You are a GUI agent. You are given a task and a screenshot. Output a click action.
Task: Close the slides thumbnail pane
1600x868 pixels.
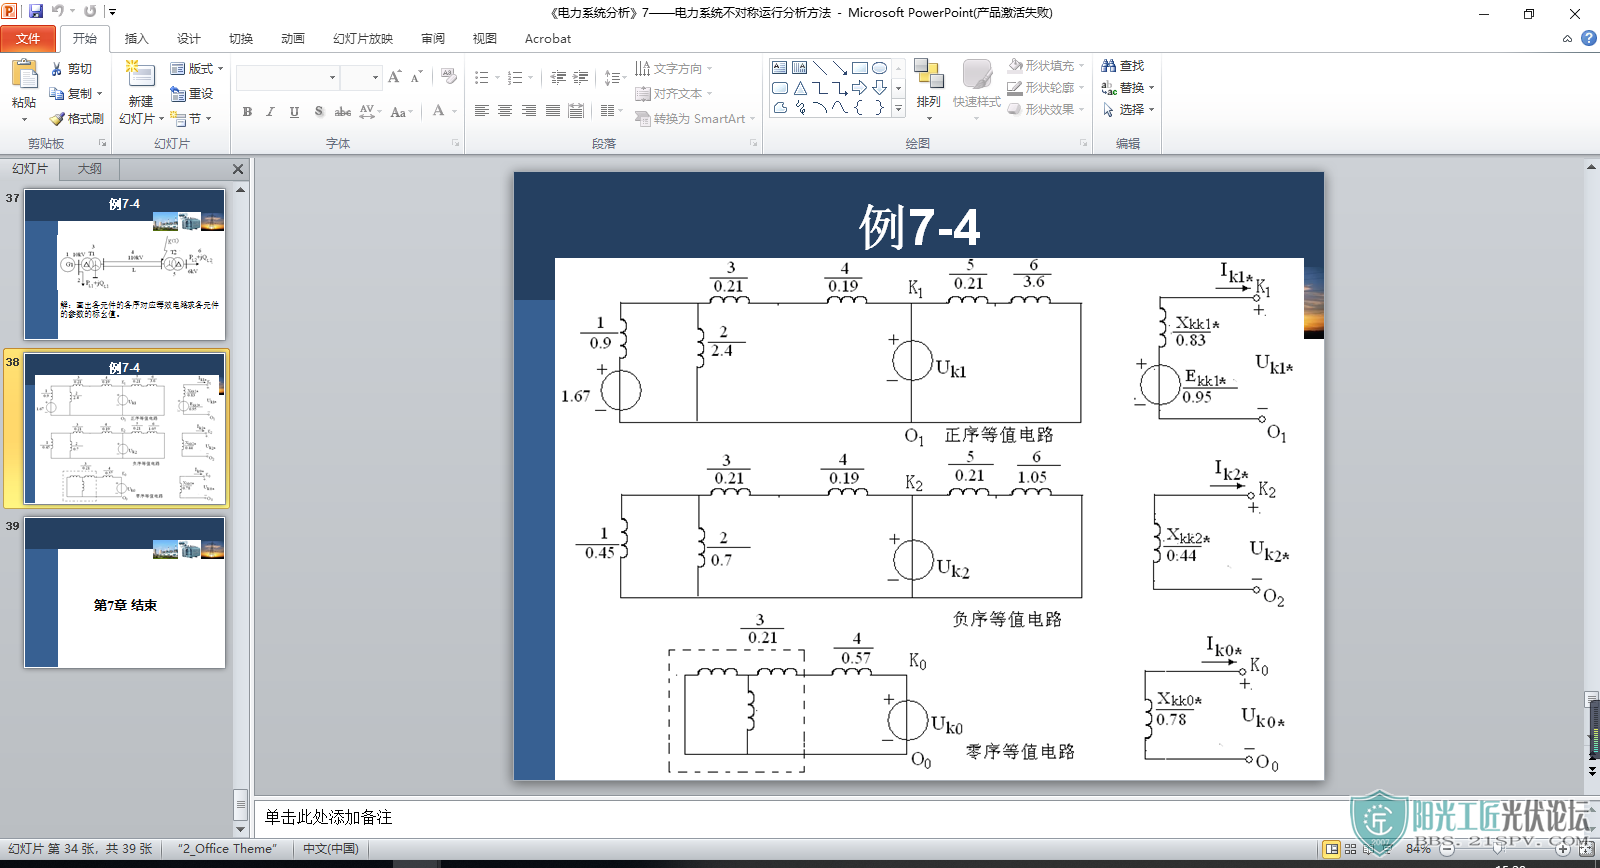tap(238, 169)
